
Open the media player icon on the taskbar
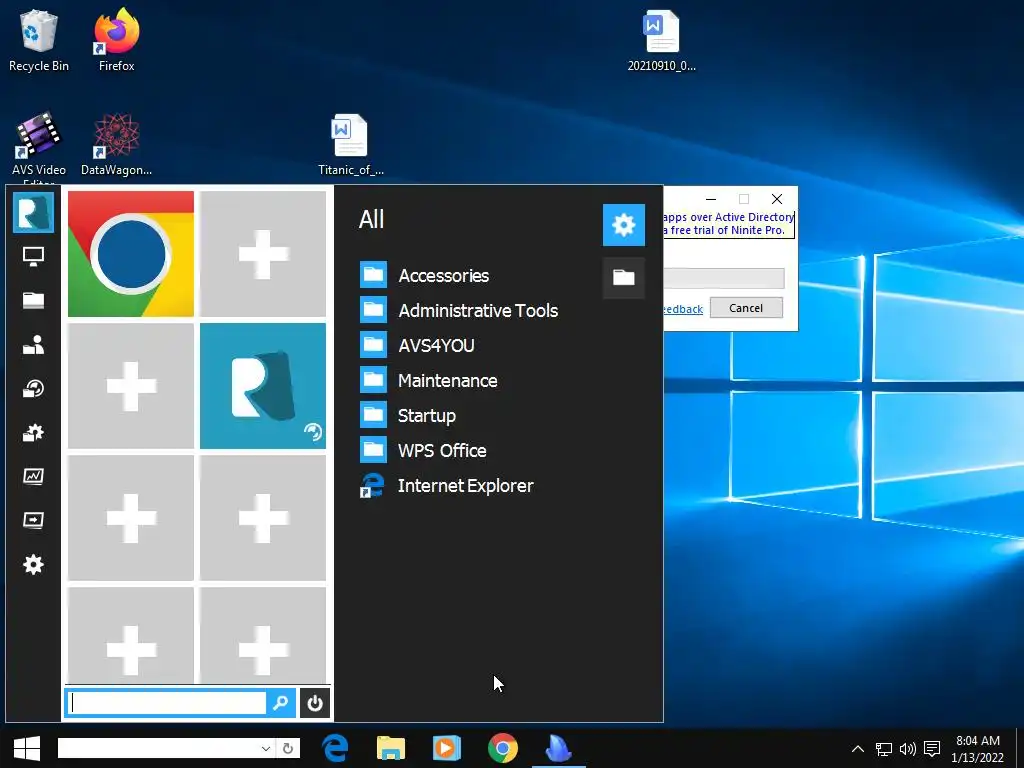click(447, 748)
